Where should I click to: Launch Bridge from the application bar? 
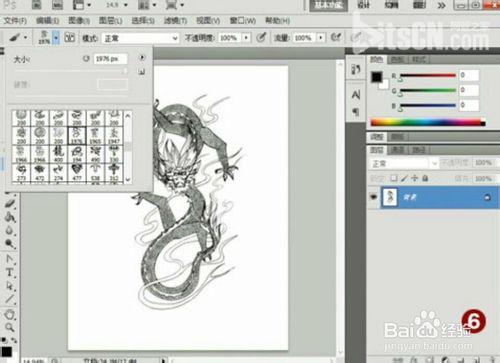(37, 5)
